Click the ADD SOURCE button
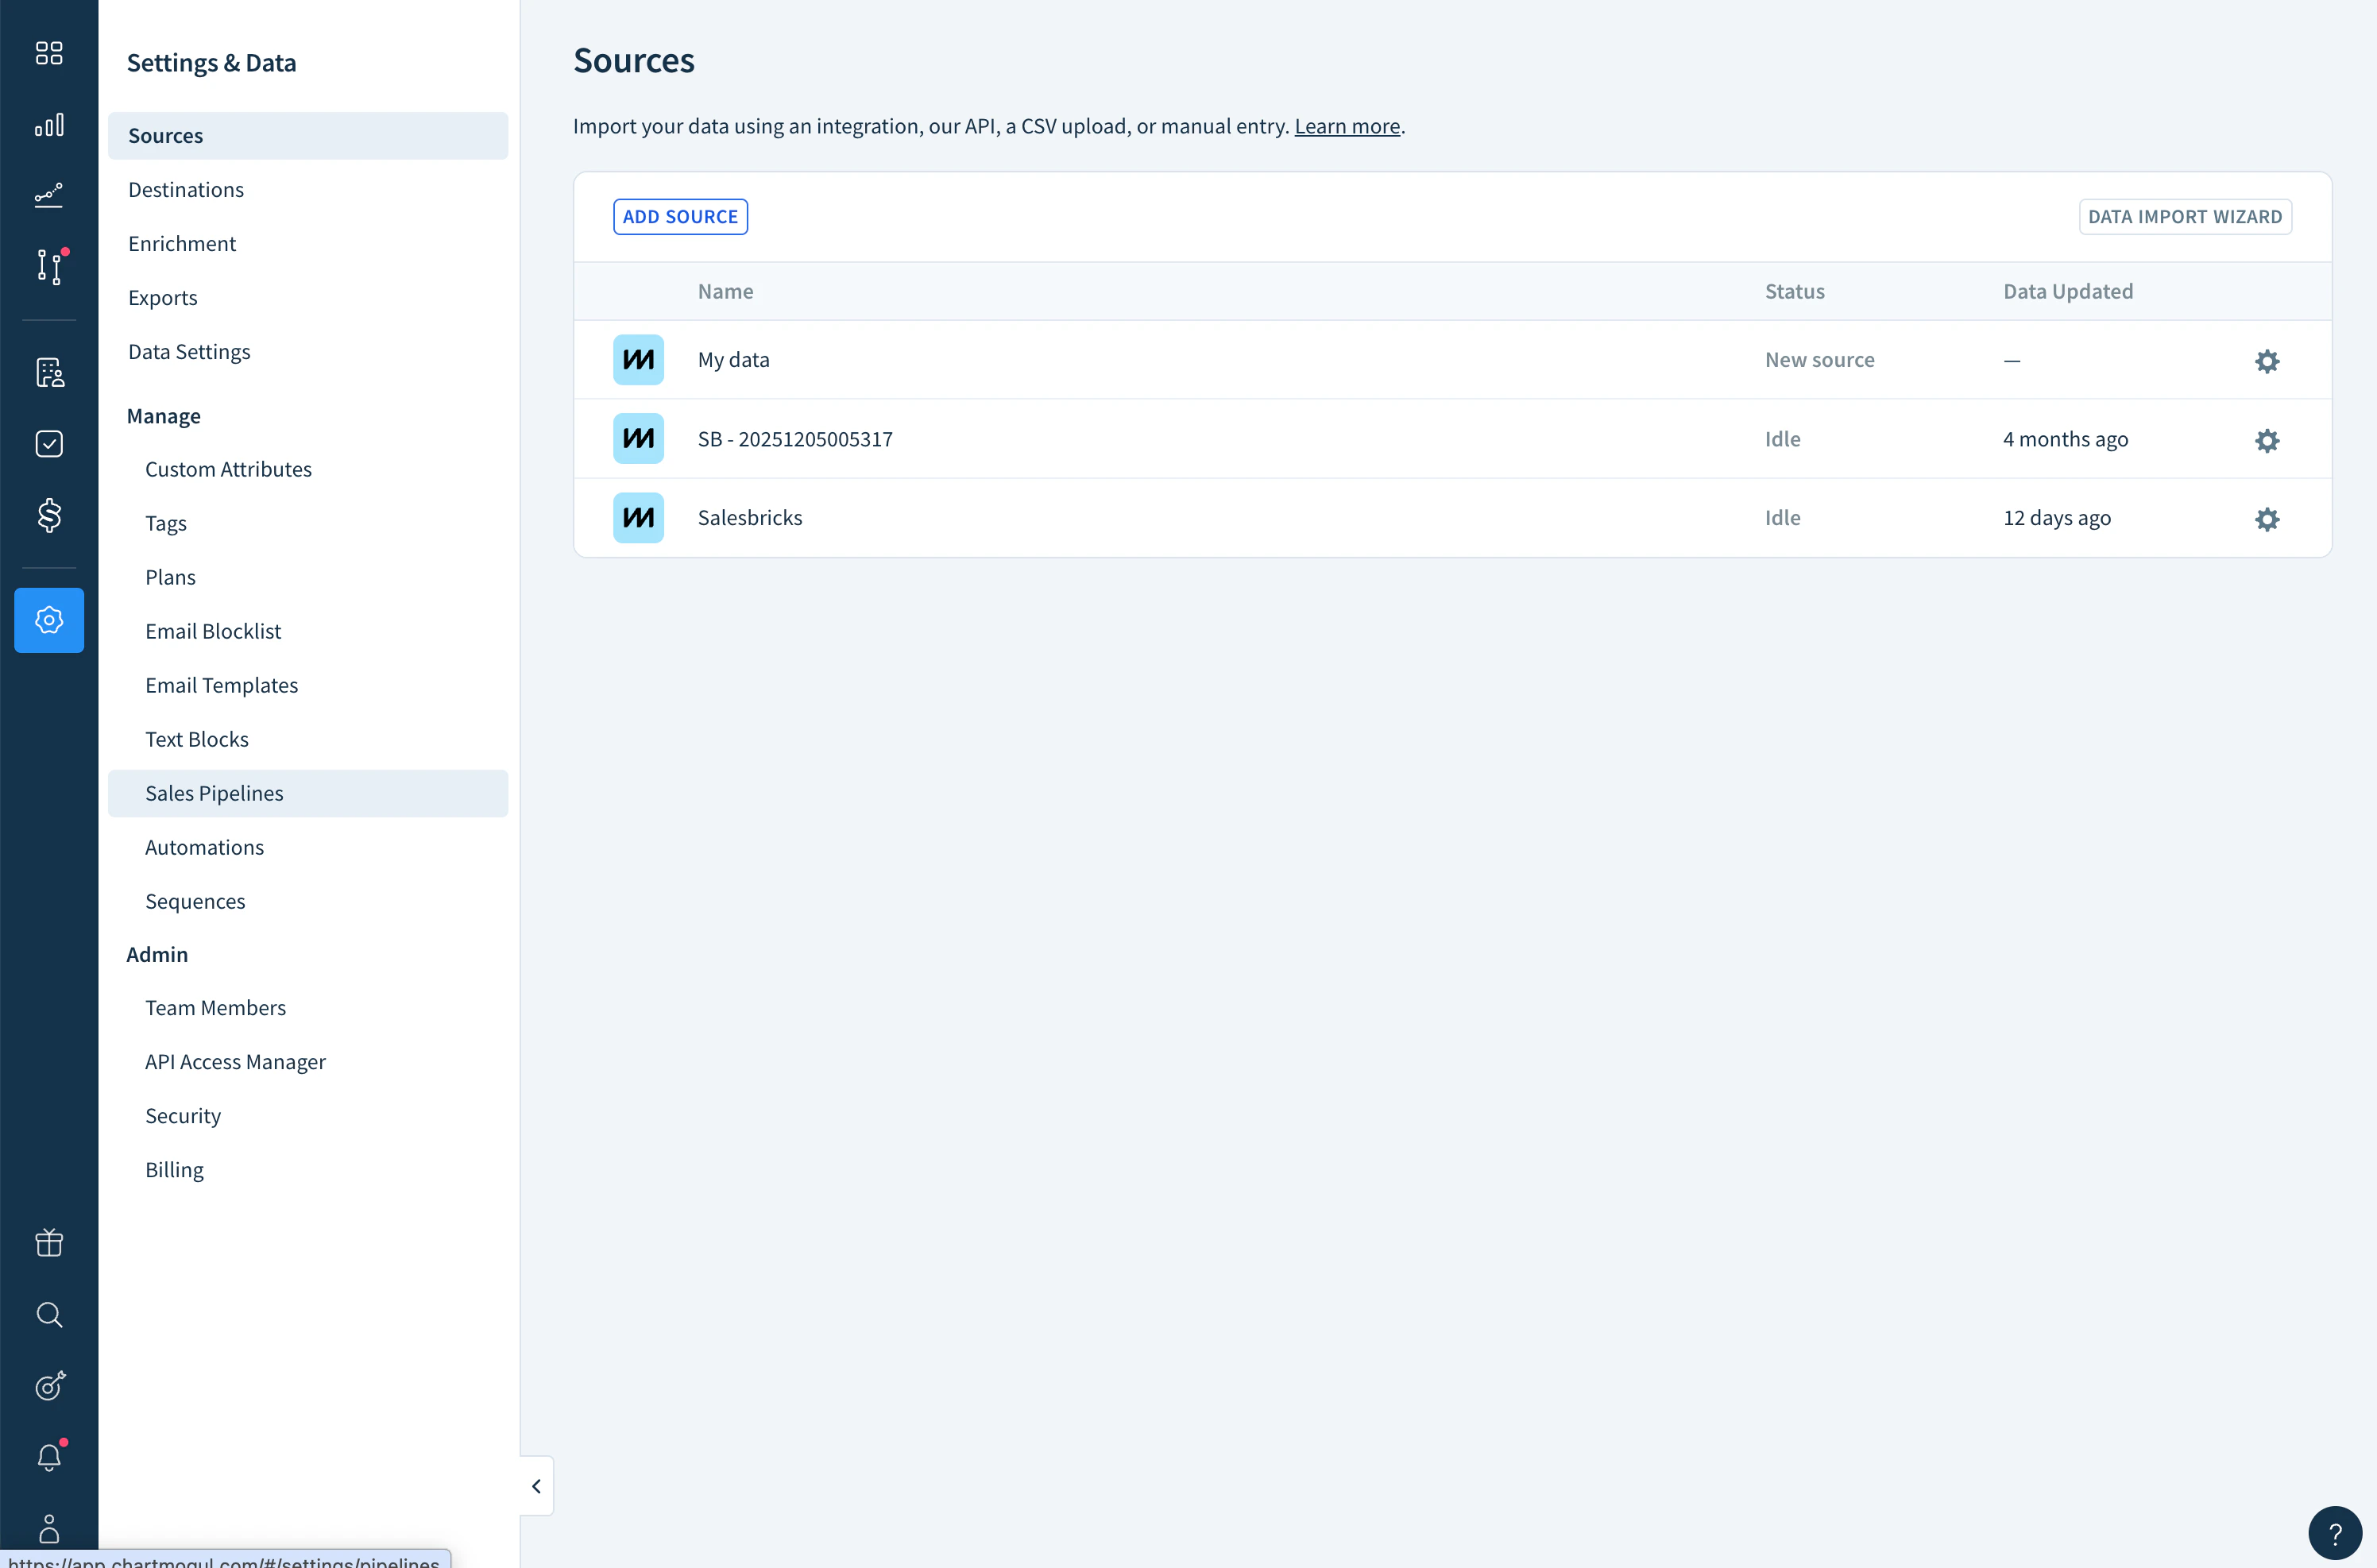This screenshot has height=1568, width=2377. (680, 216)
